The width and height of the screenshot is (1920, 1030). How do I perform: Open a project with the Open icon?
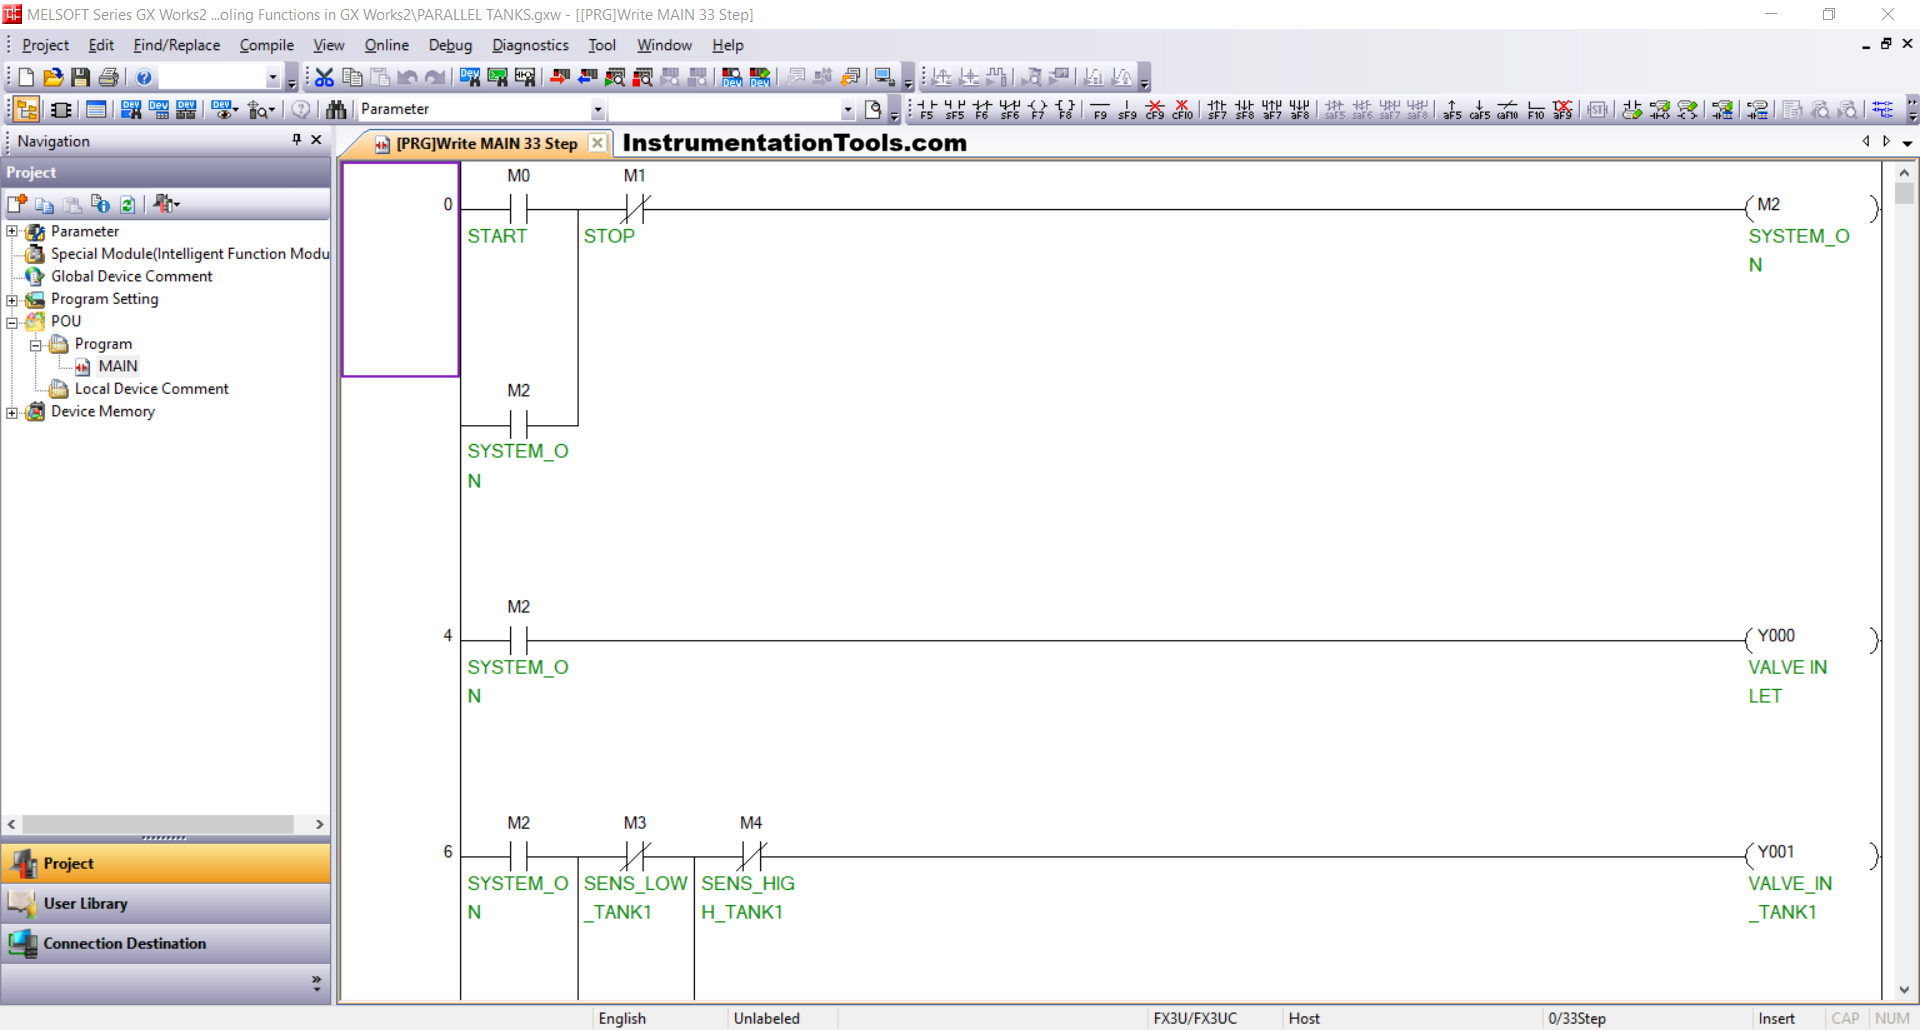53,77
